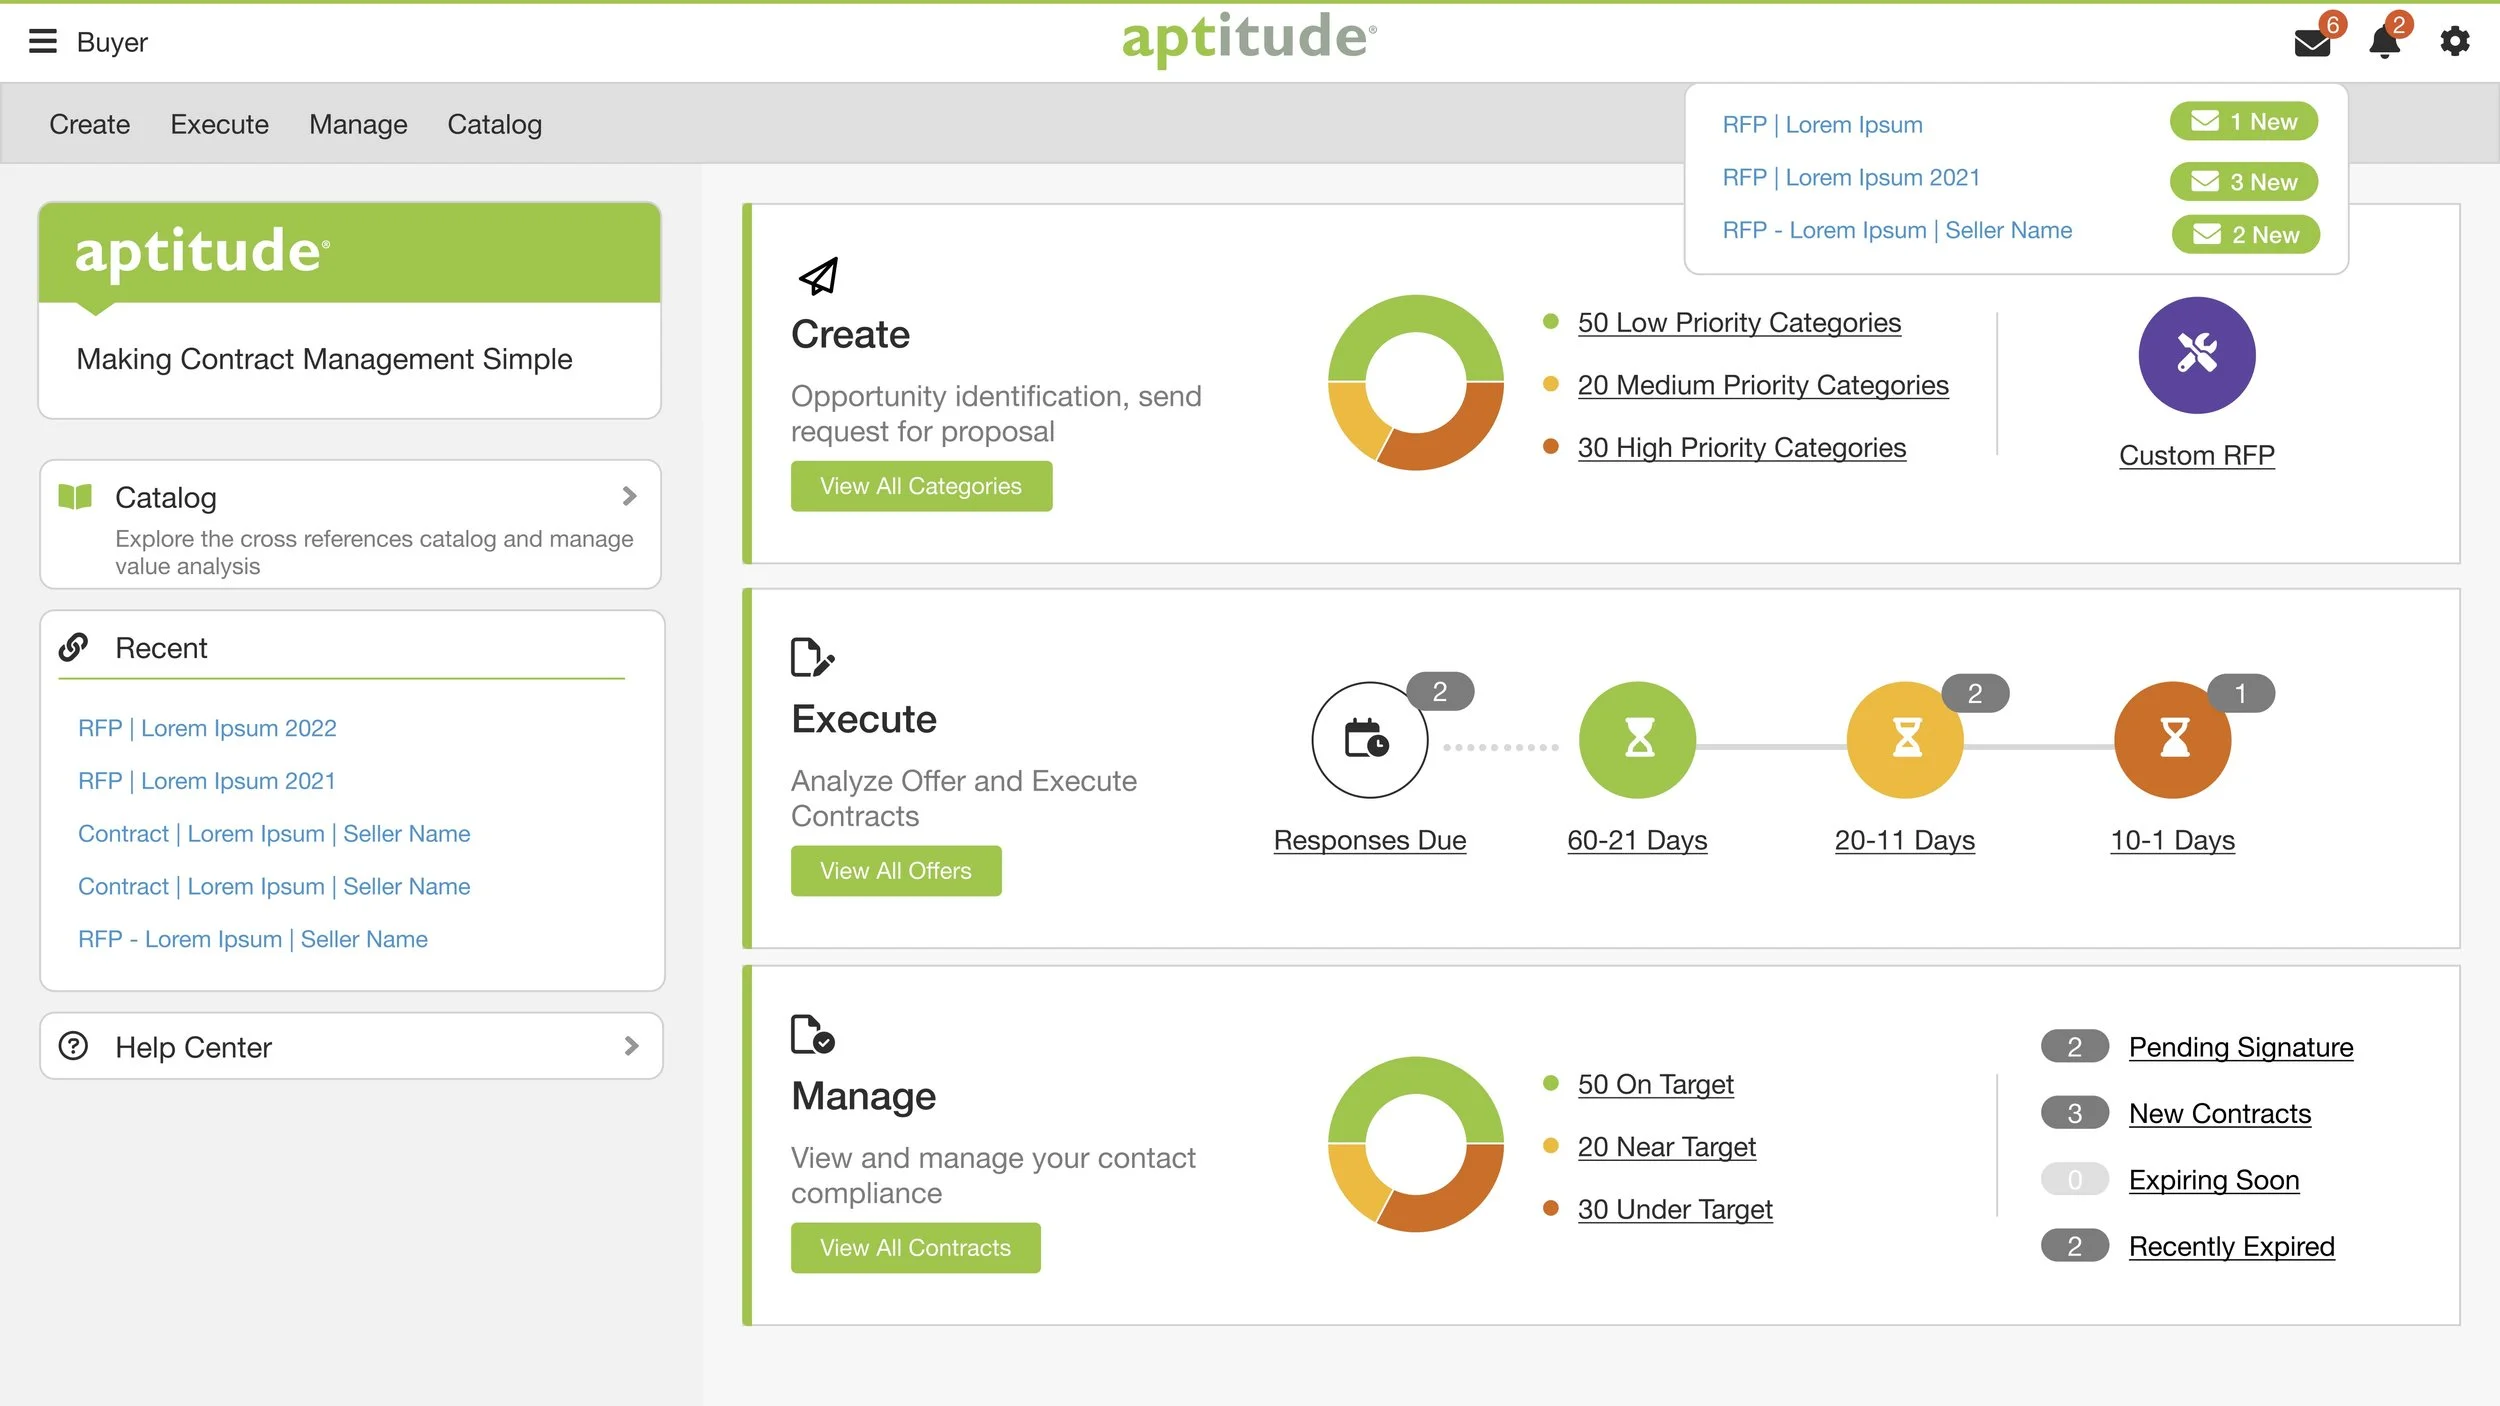This screenshot has height=1406, width=2500.
Task: Open RFP | Lorem Ipsum 2022 recent link
Action: [x=207, y=728]
